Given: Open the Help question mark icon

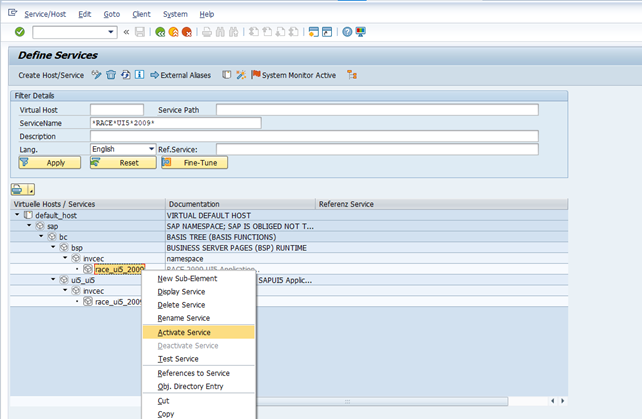Looking at the screenshot, I should (x=347, y=32).
